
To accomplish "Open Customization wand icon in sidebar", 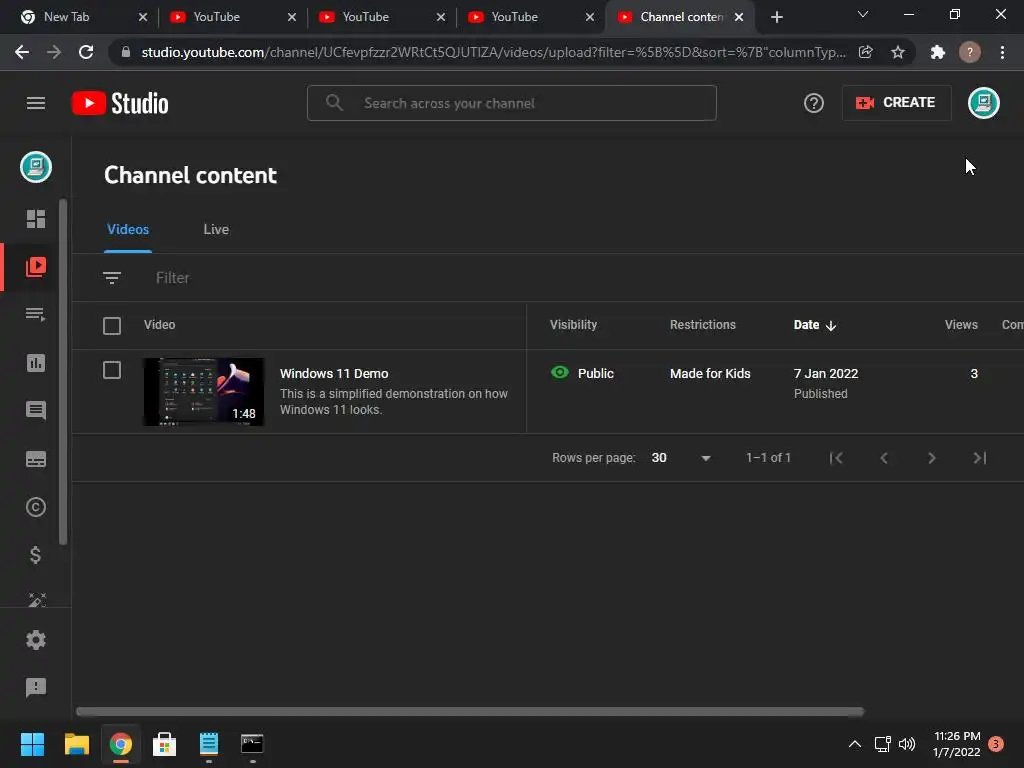I will point(37,599).
